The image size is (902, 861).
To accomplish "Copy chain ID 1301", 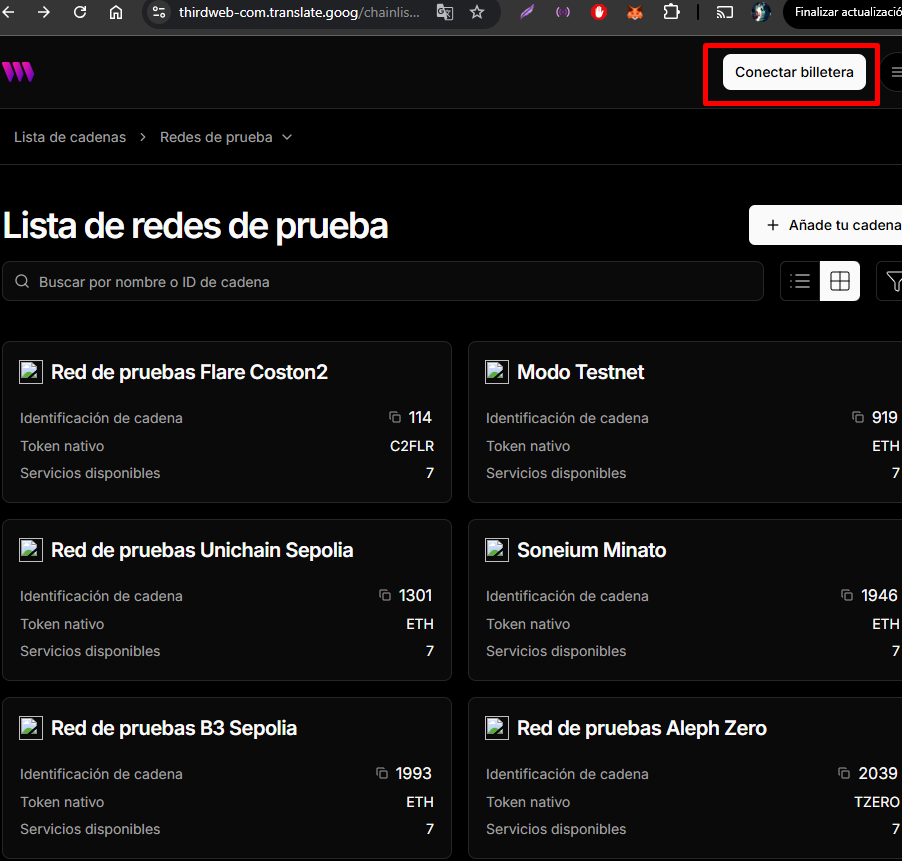I will click(385, 595).
